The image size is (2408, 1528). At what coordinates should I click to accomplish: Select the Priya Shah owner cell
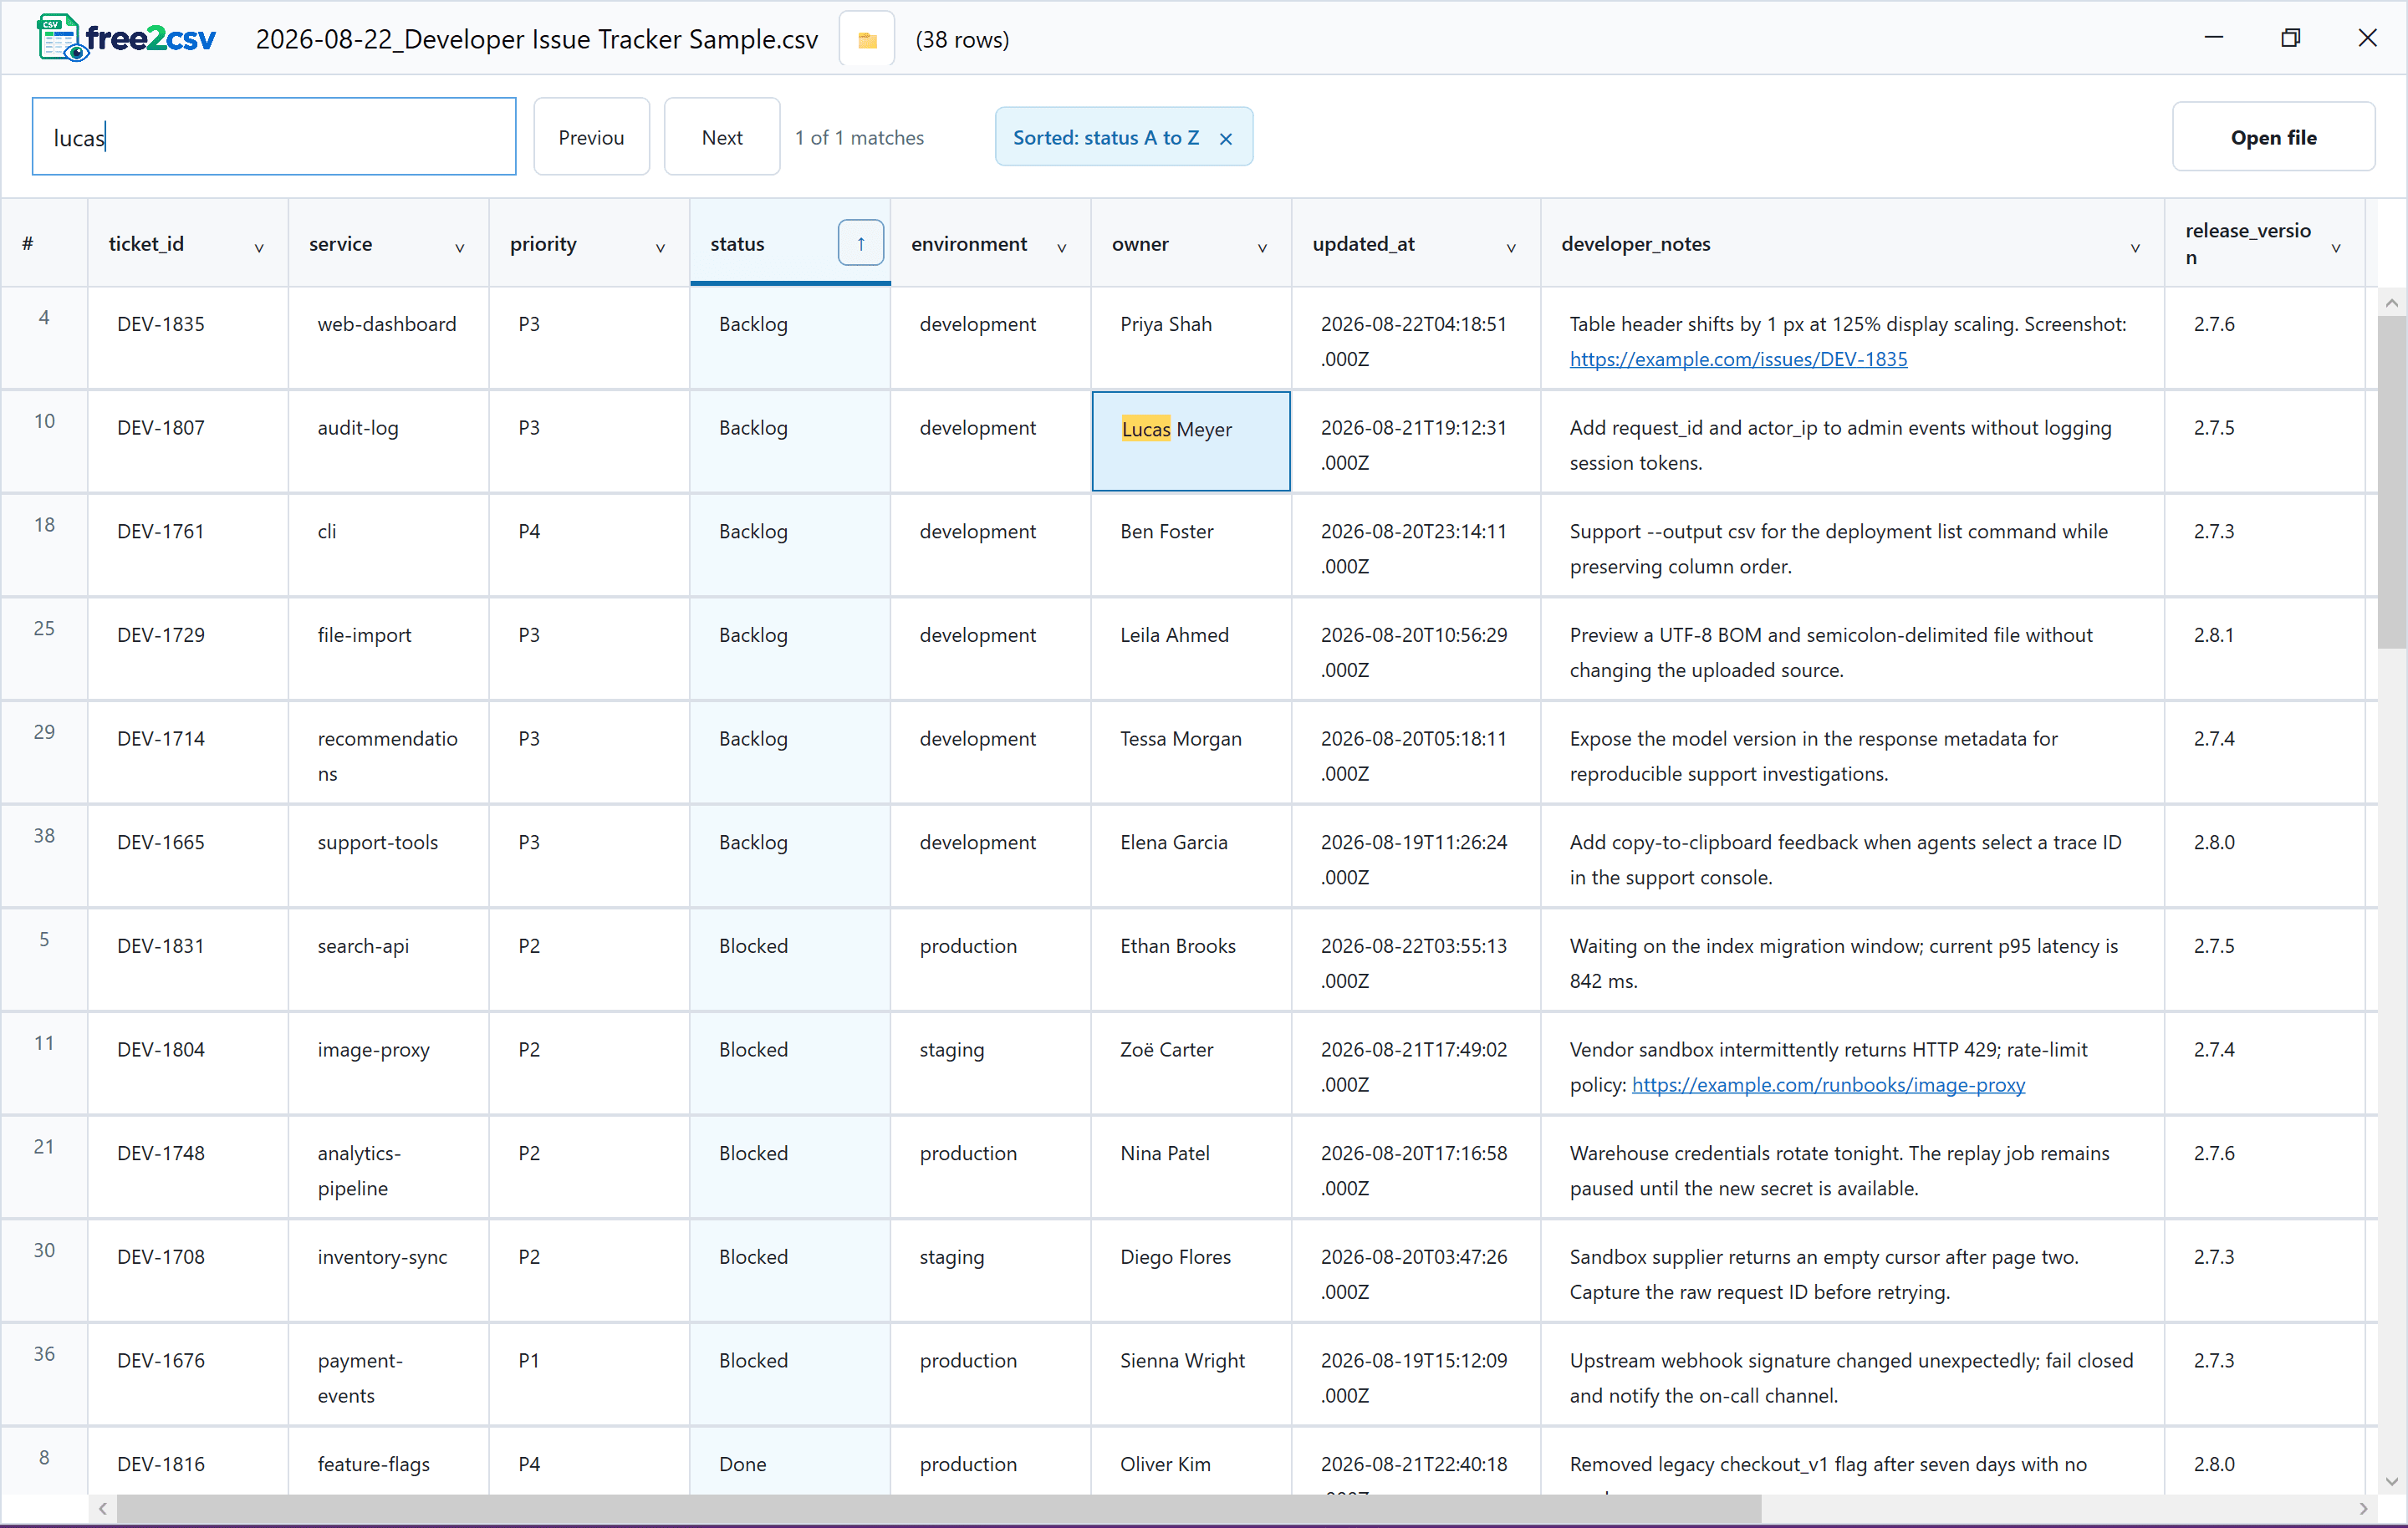pyautogui.click(x=1191, y=338)
